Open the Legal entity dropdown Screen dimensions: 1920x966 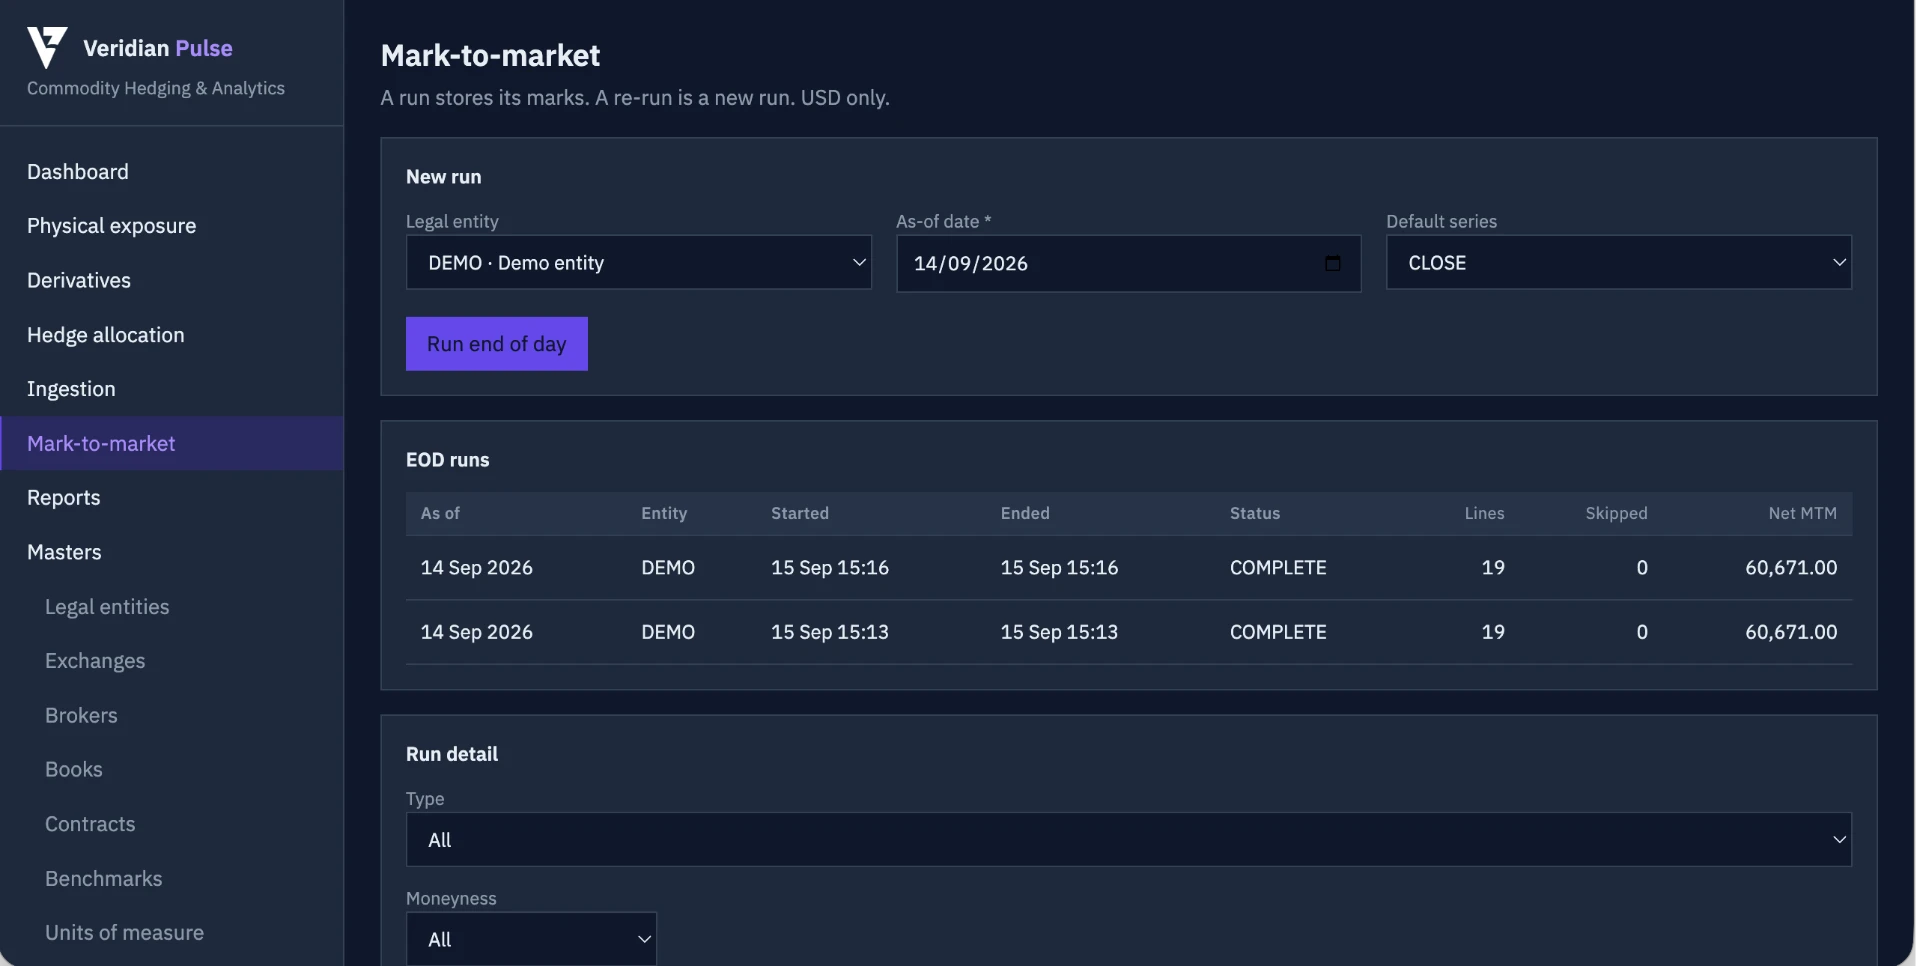point(639,263)
